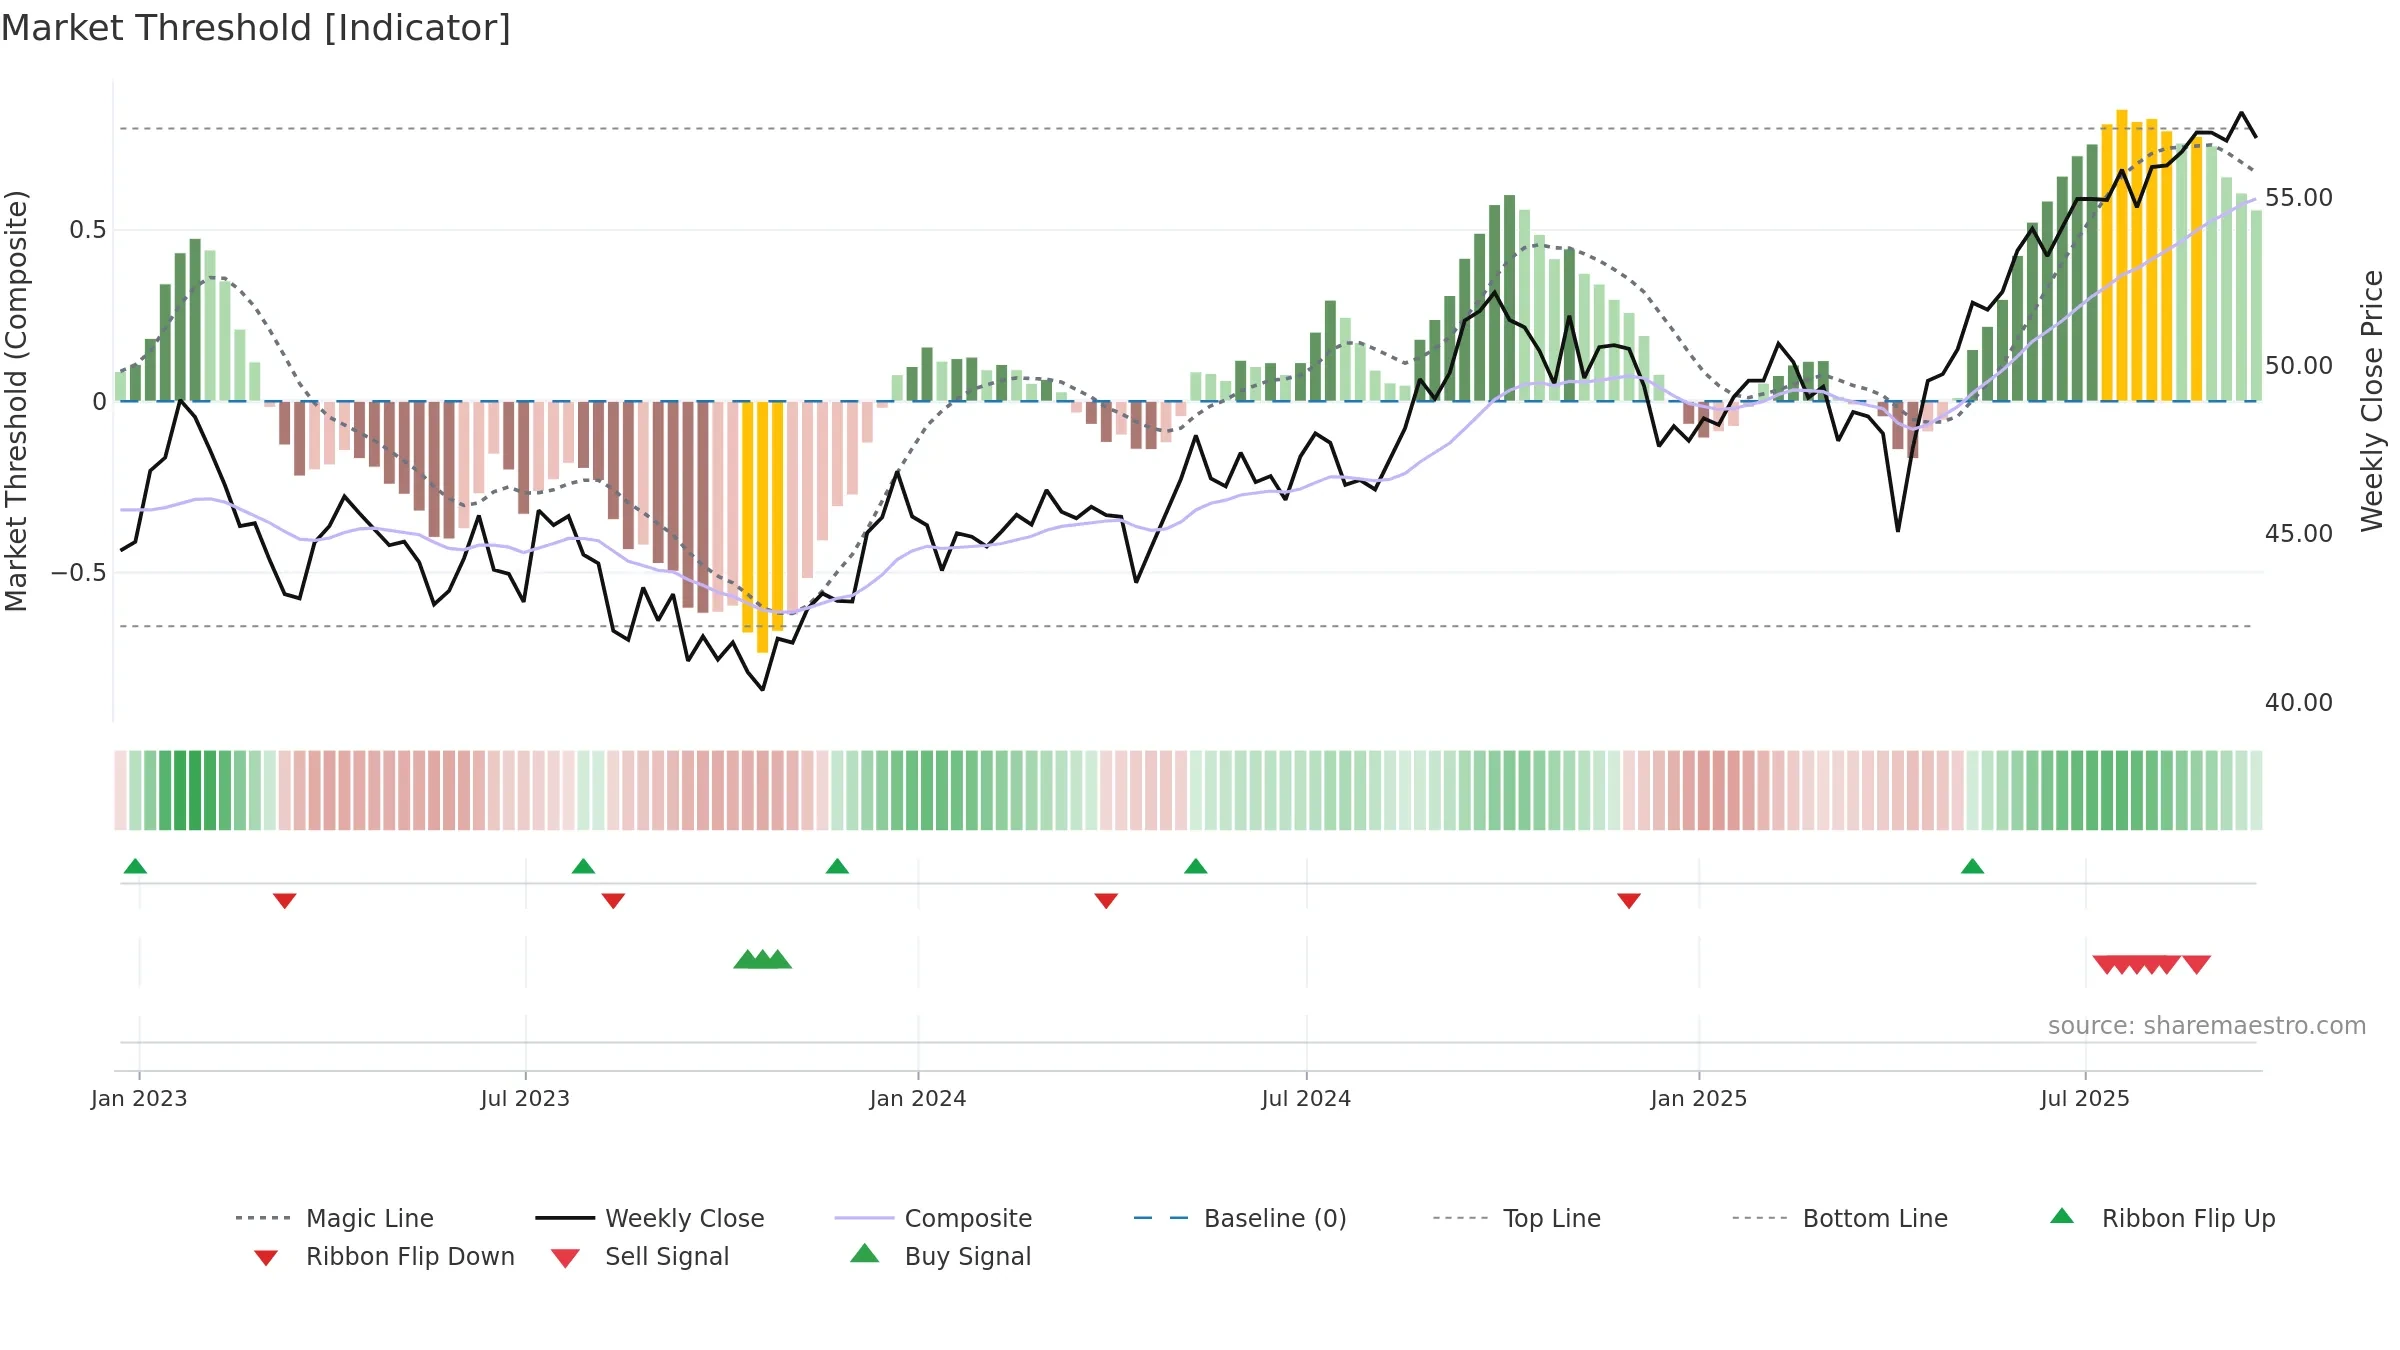Click the 55.00 price axis label

click(2299, 198)
